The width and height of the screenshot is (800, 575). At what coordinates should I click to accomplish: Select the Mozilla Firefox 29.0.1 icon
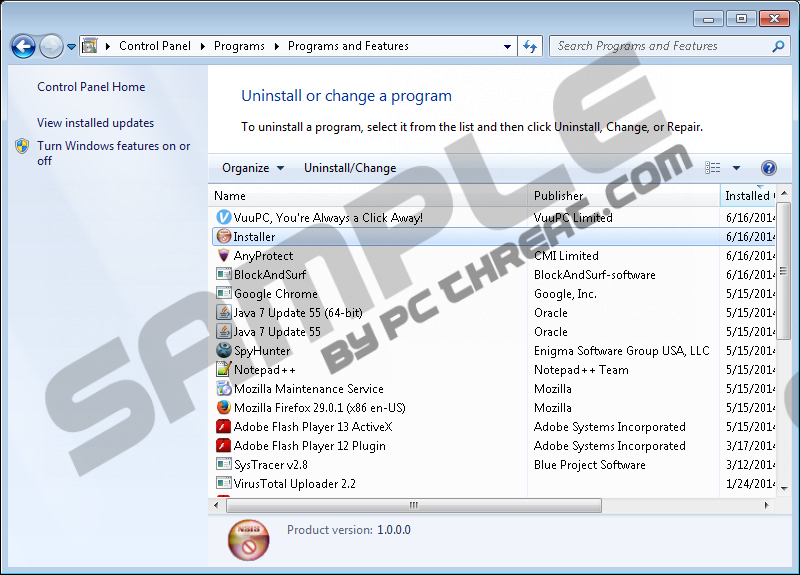[223, 408]
